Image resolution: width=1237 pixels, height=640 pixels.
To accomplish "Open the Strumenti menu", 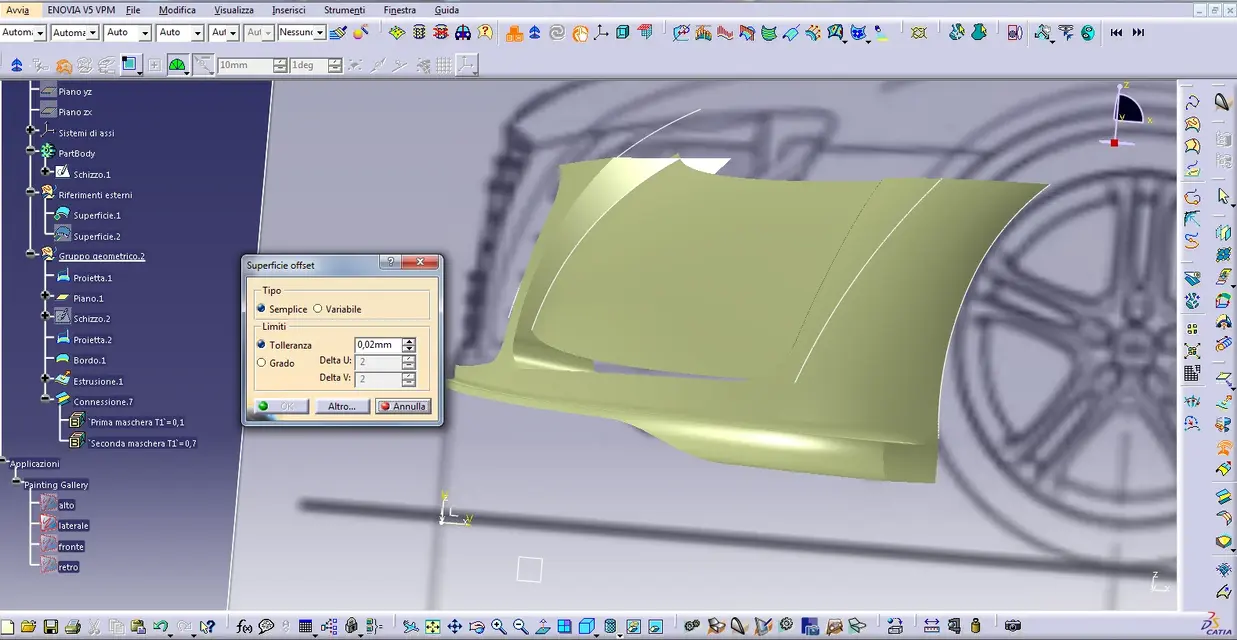I will [x=344, y=10].
